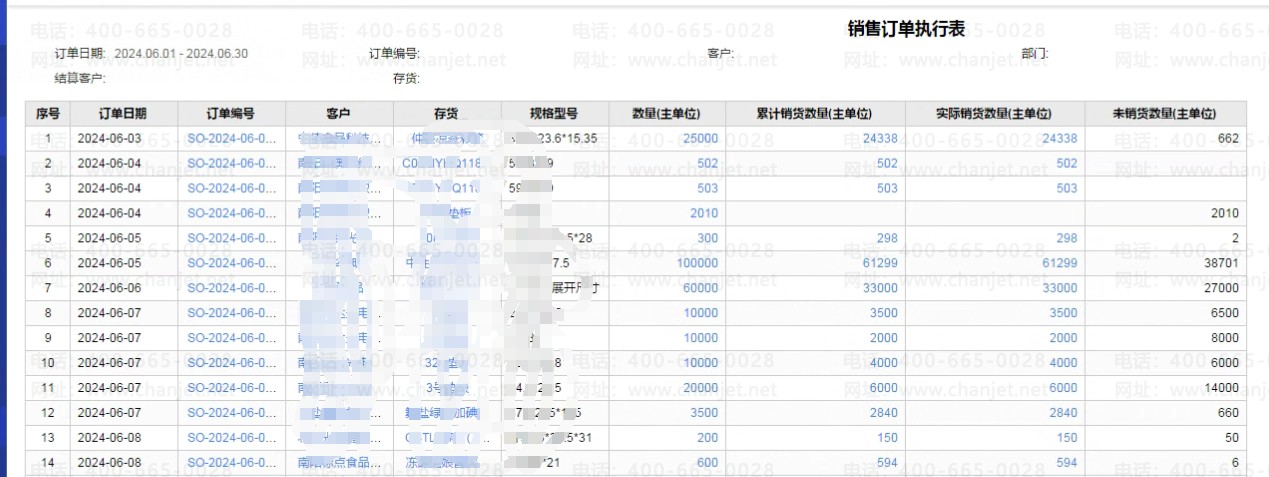The image size is (1269, 477).
Task: Click the 销售订单执行表 report title
Action: (906, 30)
